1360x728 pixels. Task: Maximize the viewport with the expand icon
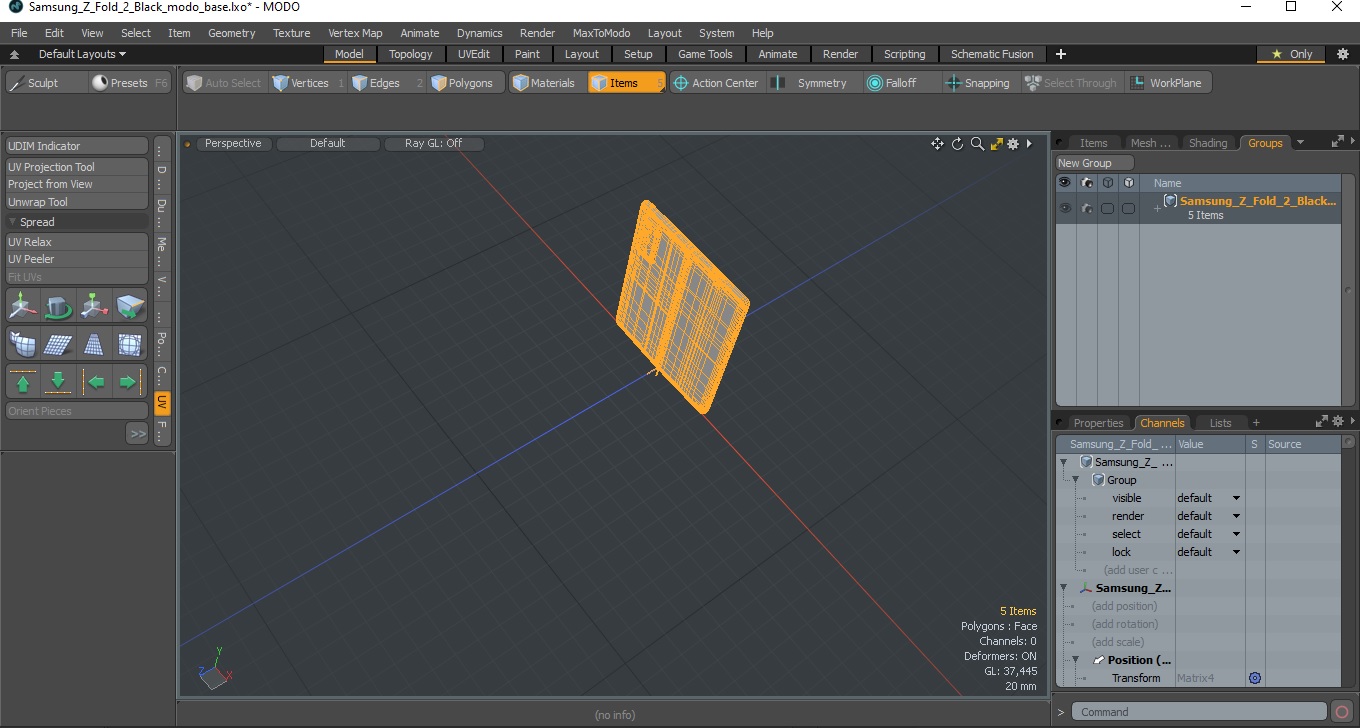tap(996, 144)
